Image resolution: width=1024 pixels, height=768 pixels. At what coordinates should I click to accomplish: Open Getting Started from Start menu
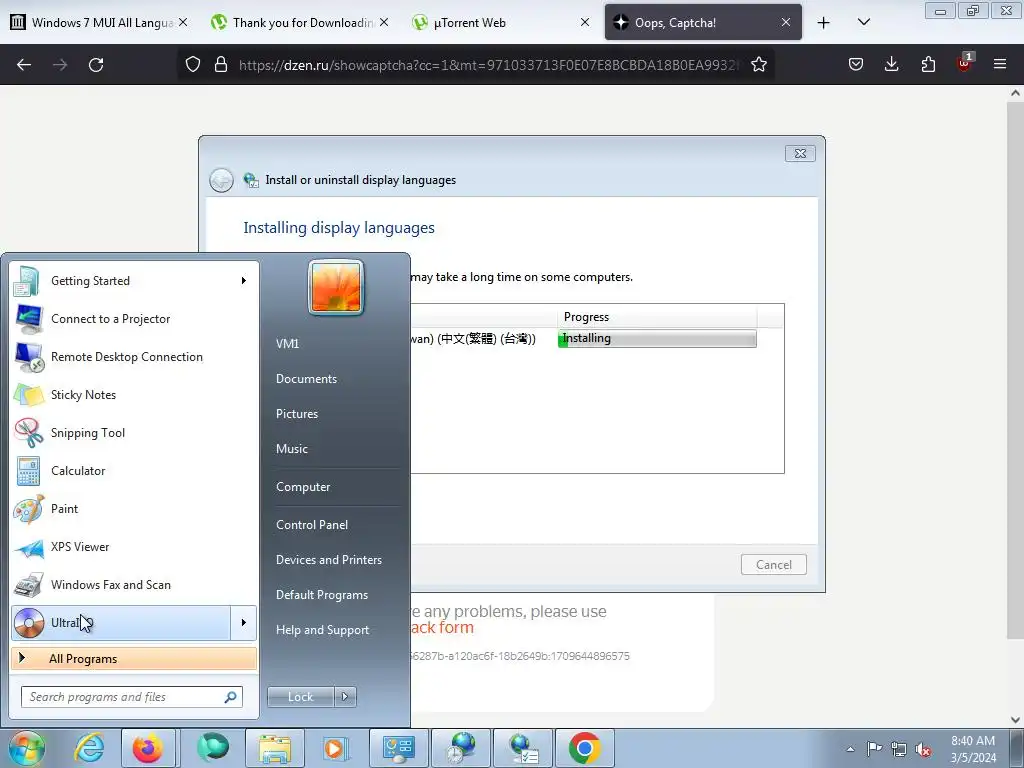pyautogui.click(x=134, y=281)
